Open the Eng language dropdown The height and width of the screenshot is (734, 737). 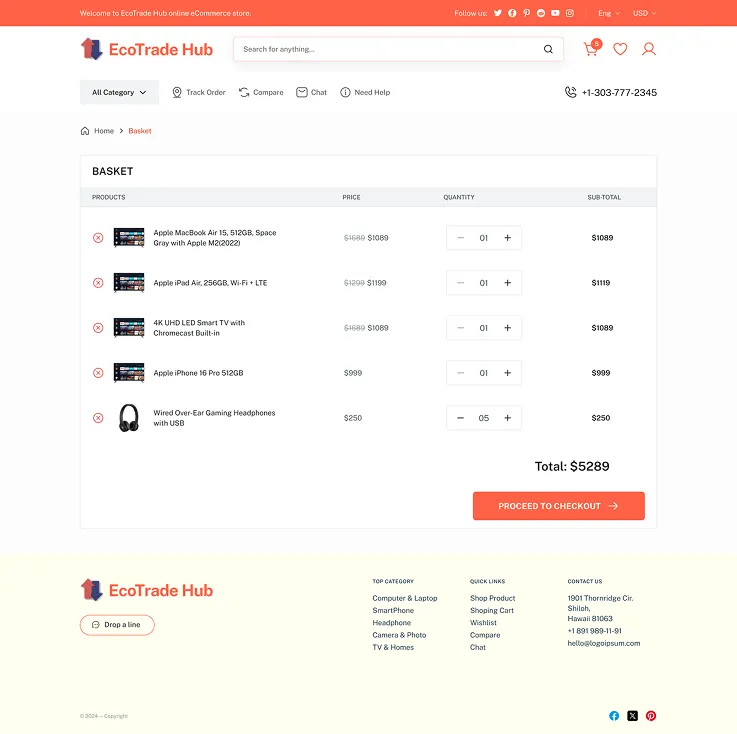click(609, 13)
